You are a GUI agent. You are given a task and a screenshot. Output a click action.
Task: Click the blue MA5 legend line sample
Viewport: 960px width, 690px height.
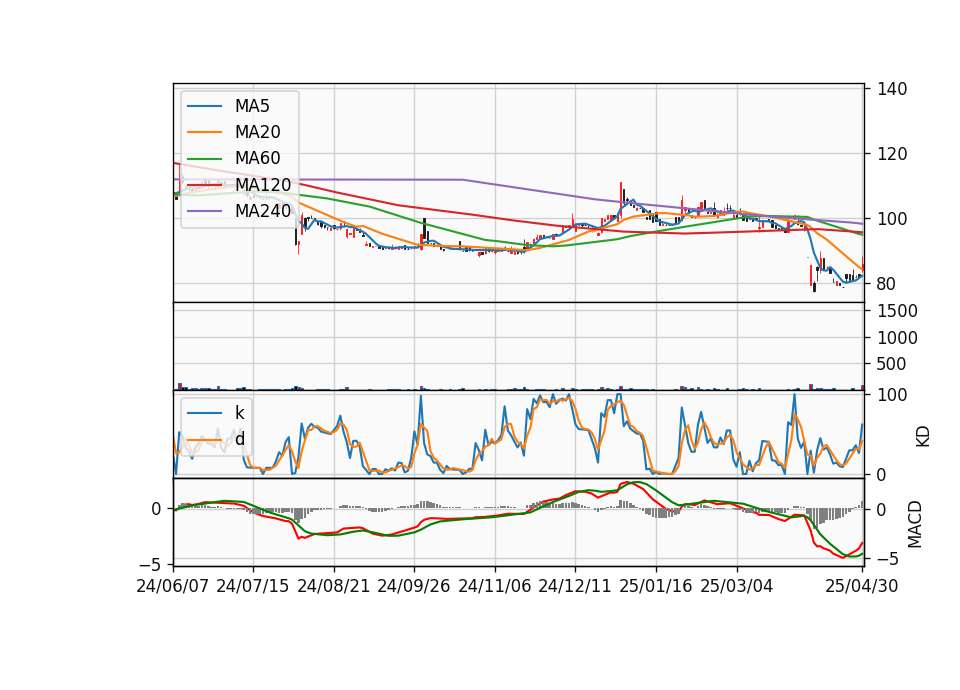pos(204,107)
